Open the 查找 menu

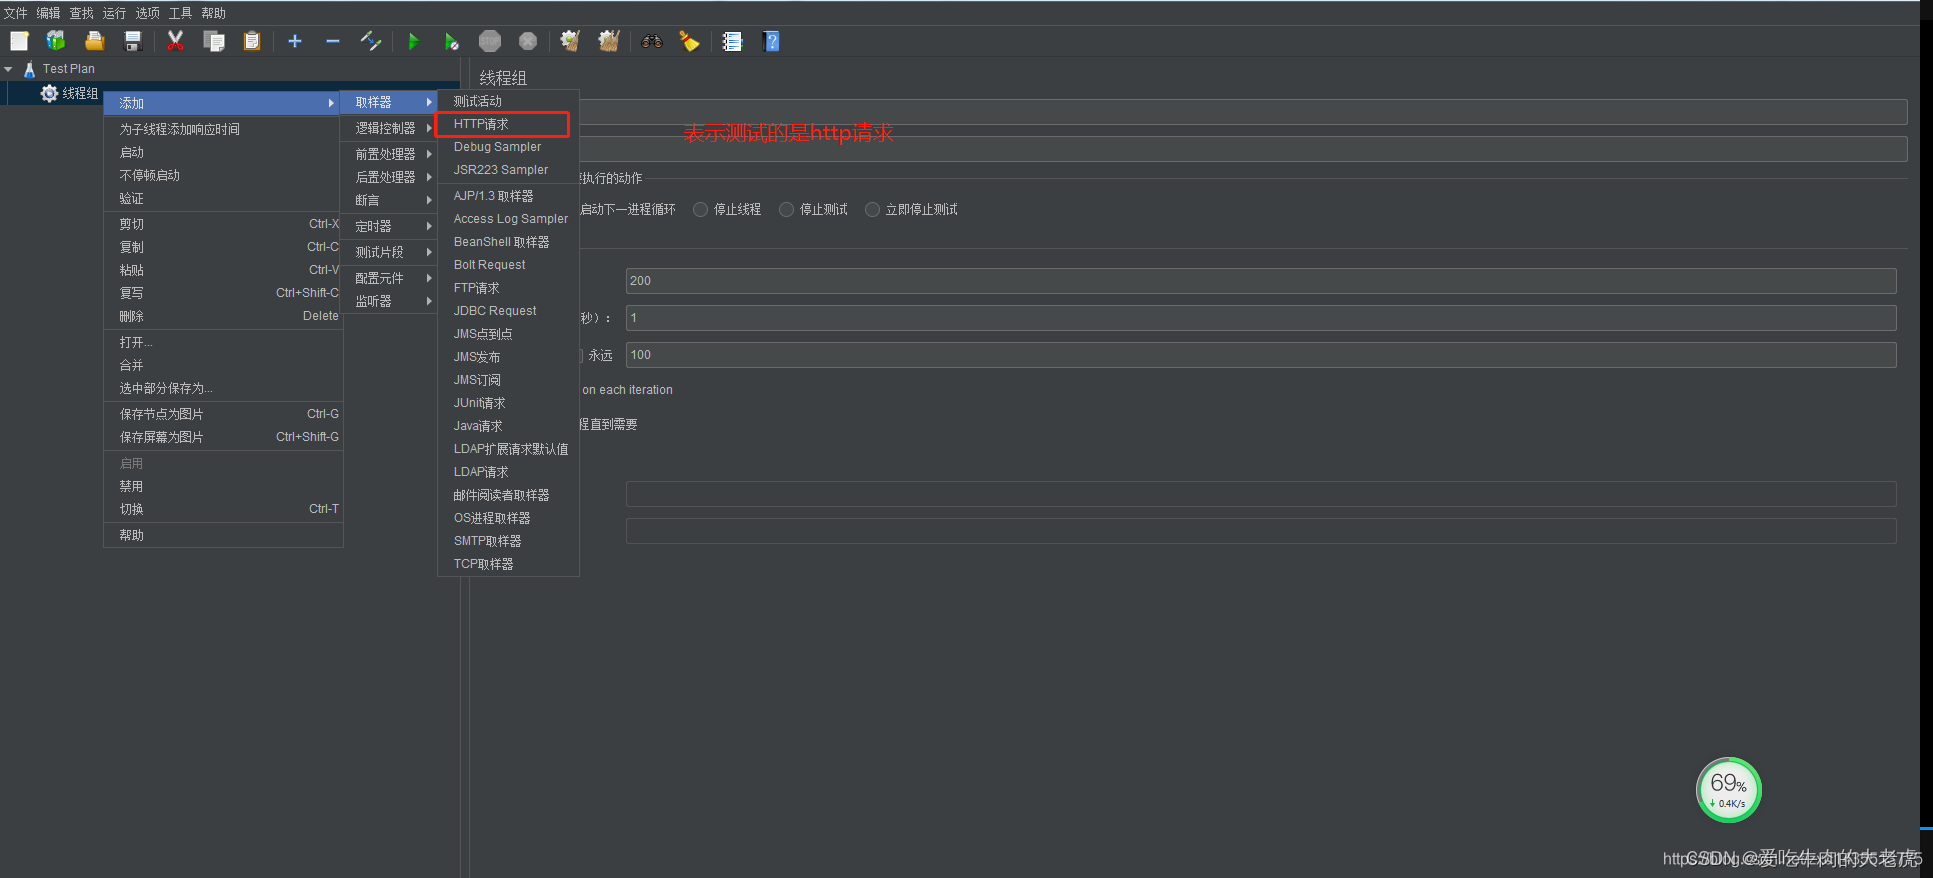[81, 13]
